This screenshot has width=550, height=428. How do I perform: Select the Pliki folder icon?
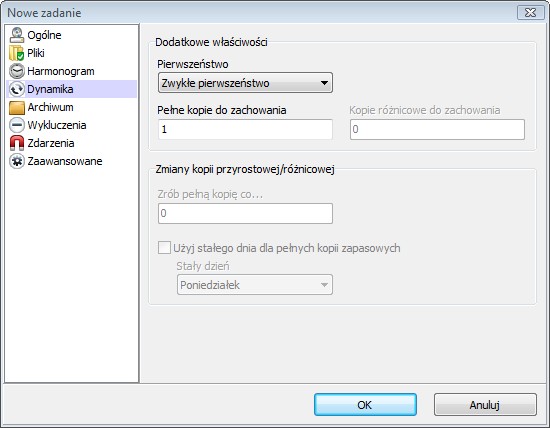click(16, 53)
